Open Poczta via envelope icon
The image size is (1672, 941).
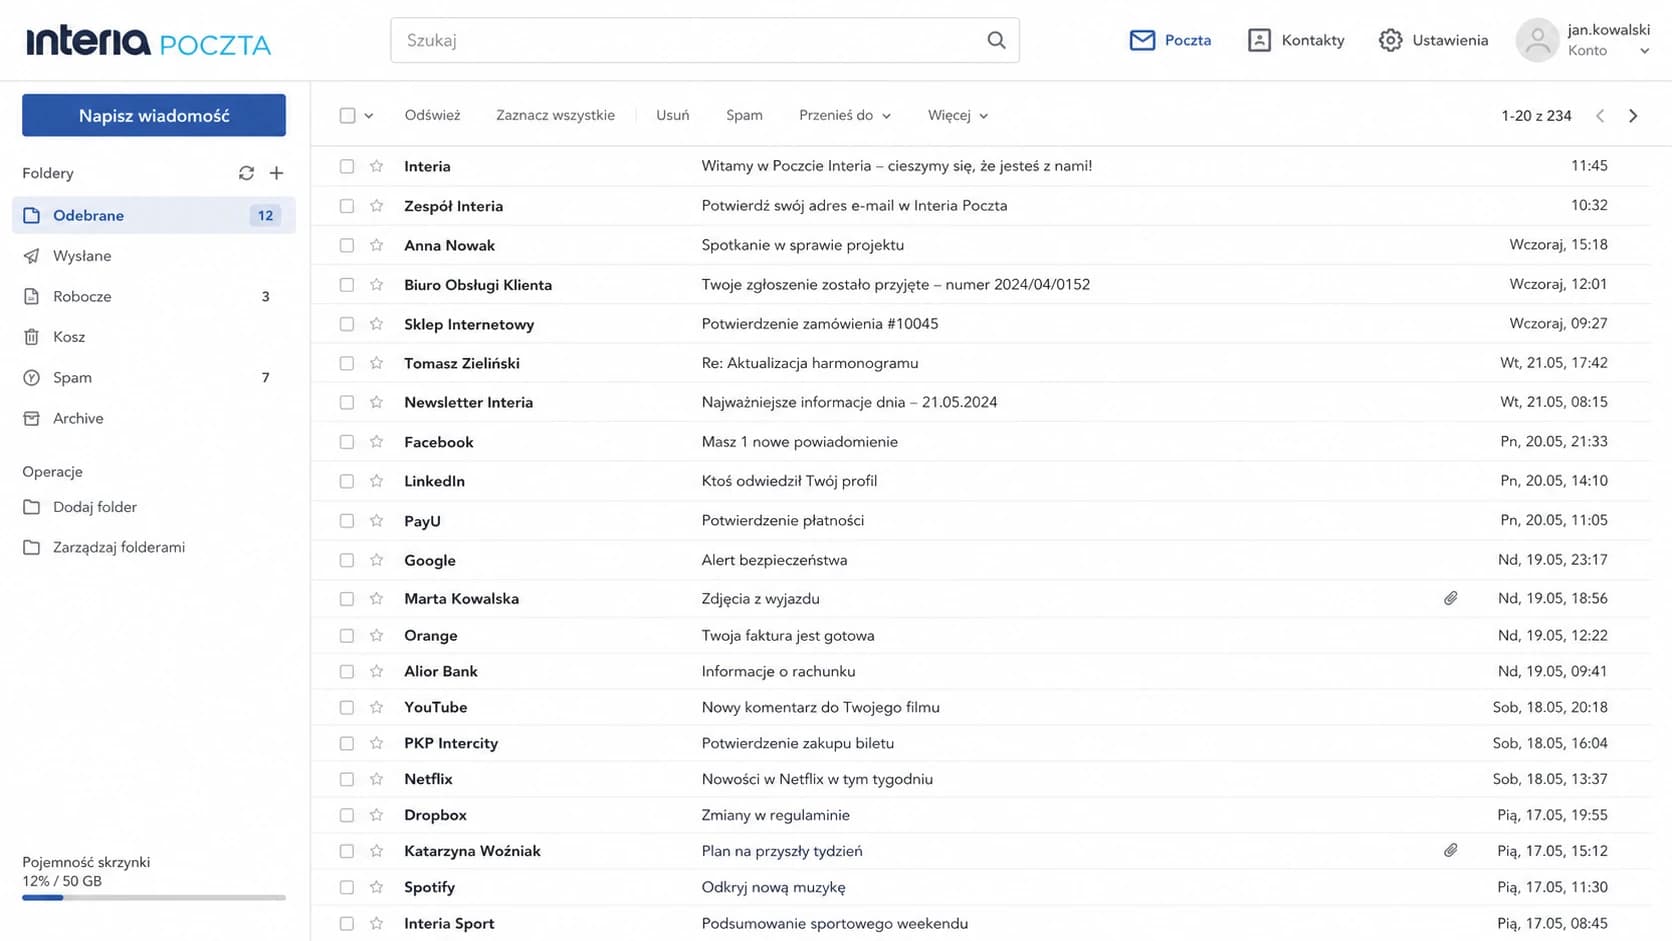(1142, 40)
